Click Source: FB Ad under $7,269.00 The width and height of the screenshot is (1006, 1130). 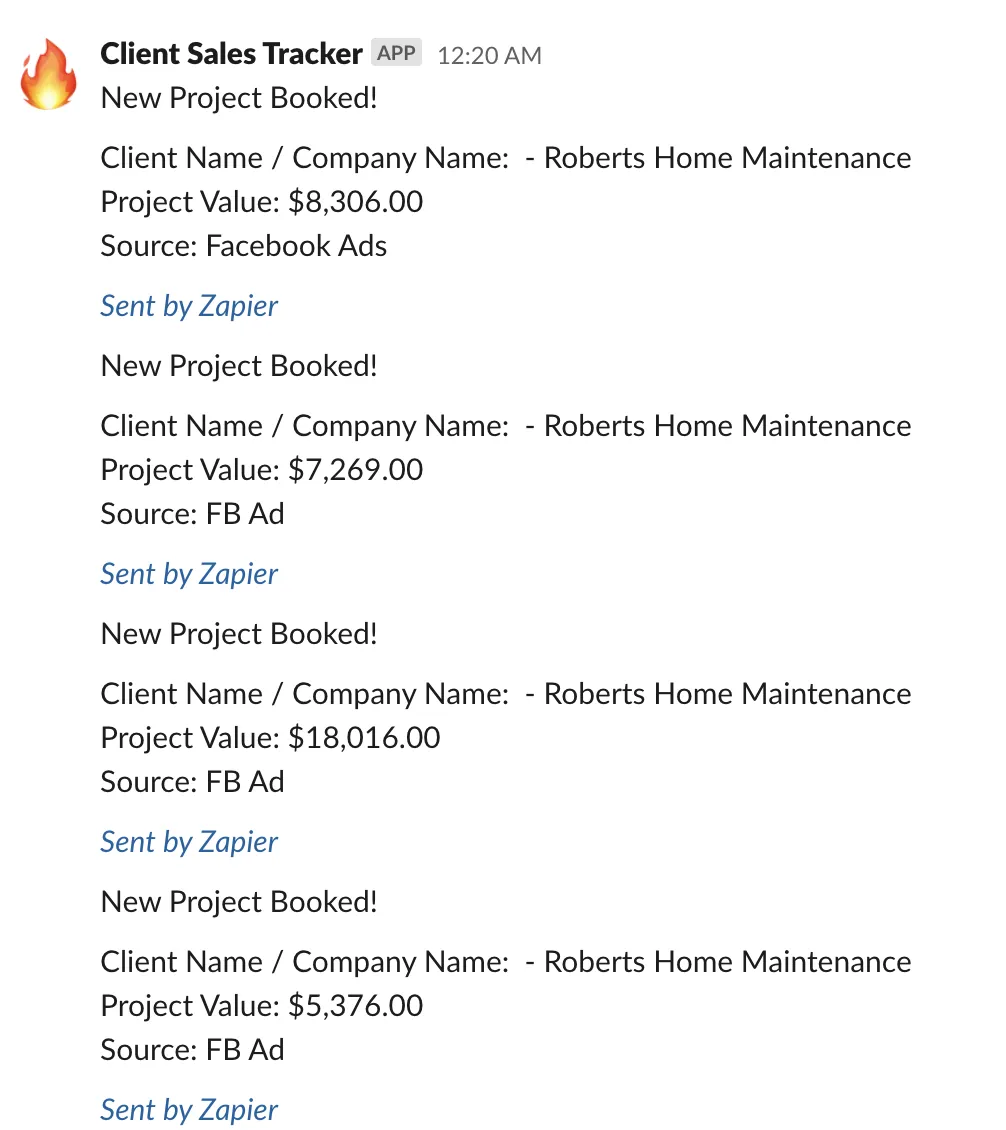click(x=192, y=514)
